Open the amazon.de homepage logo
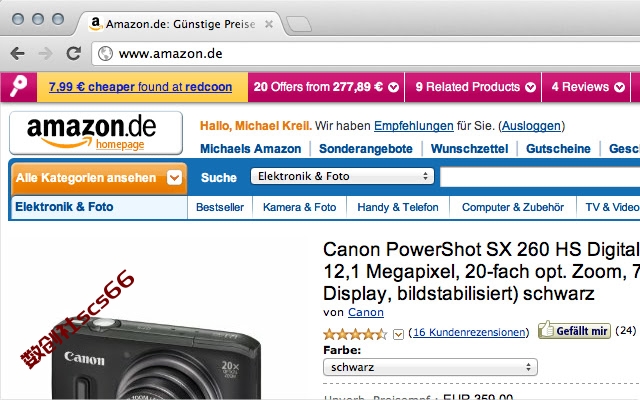 coord(96,133)
